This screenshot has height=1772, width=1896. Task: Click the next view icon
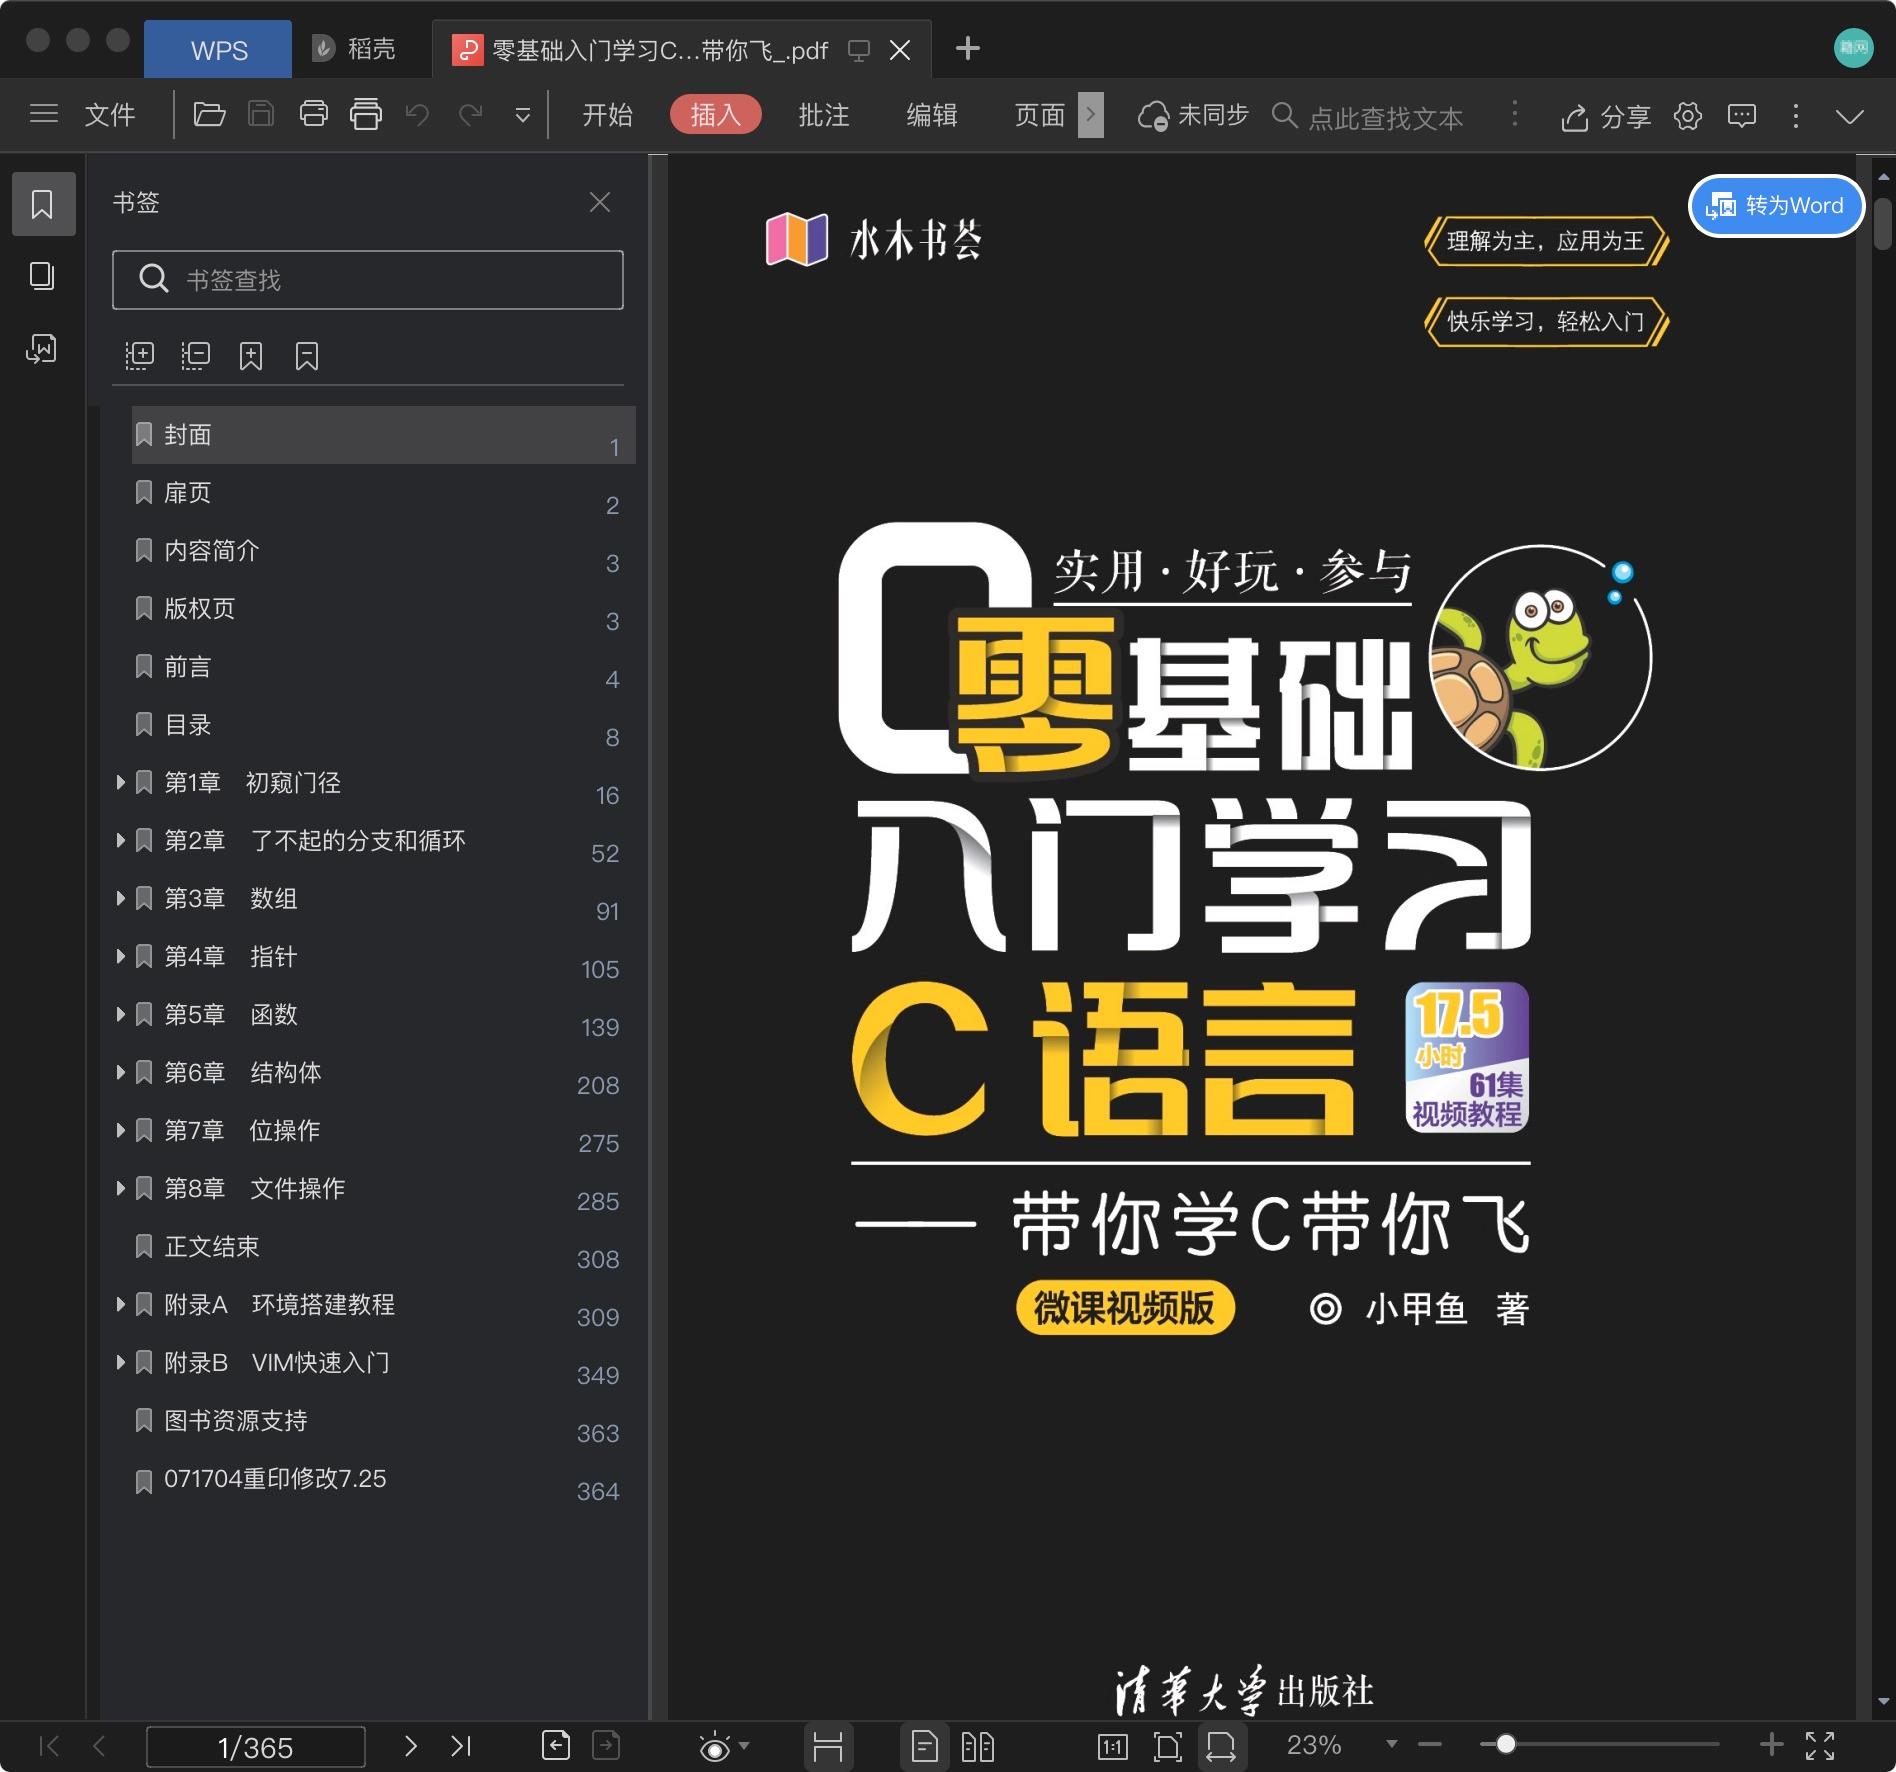coord(606,1745)
